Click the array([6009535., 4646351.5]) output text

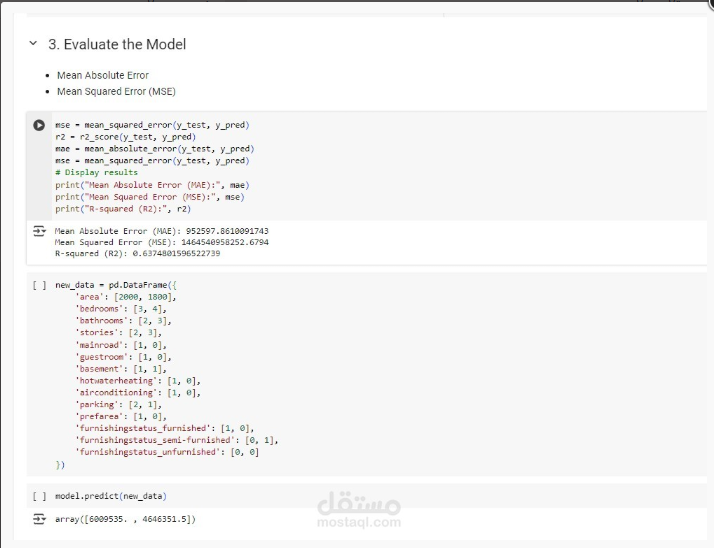pos(125,520)
